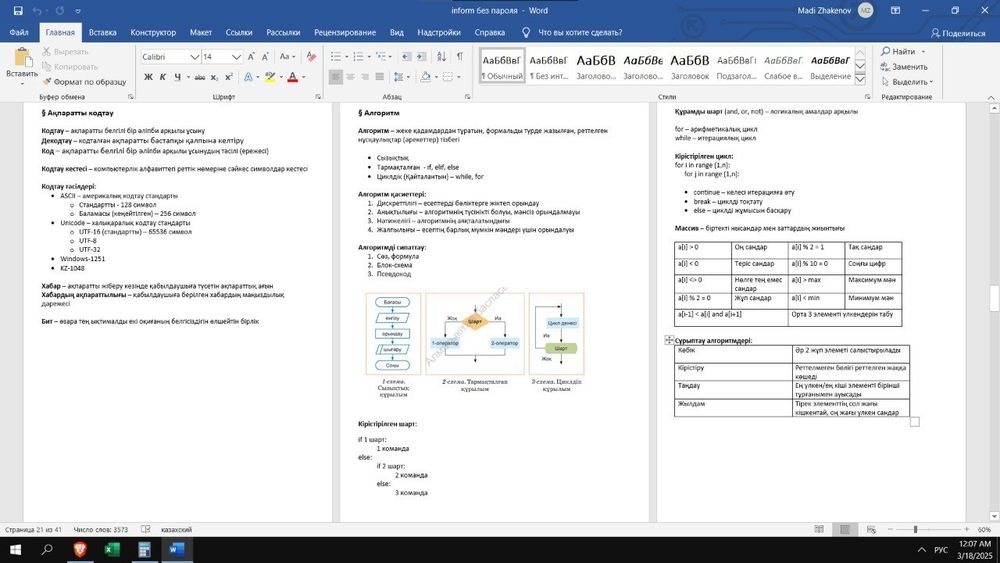Apply yellow text highlight marker

coord(270,77)
